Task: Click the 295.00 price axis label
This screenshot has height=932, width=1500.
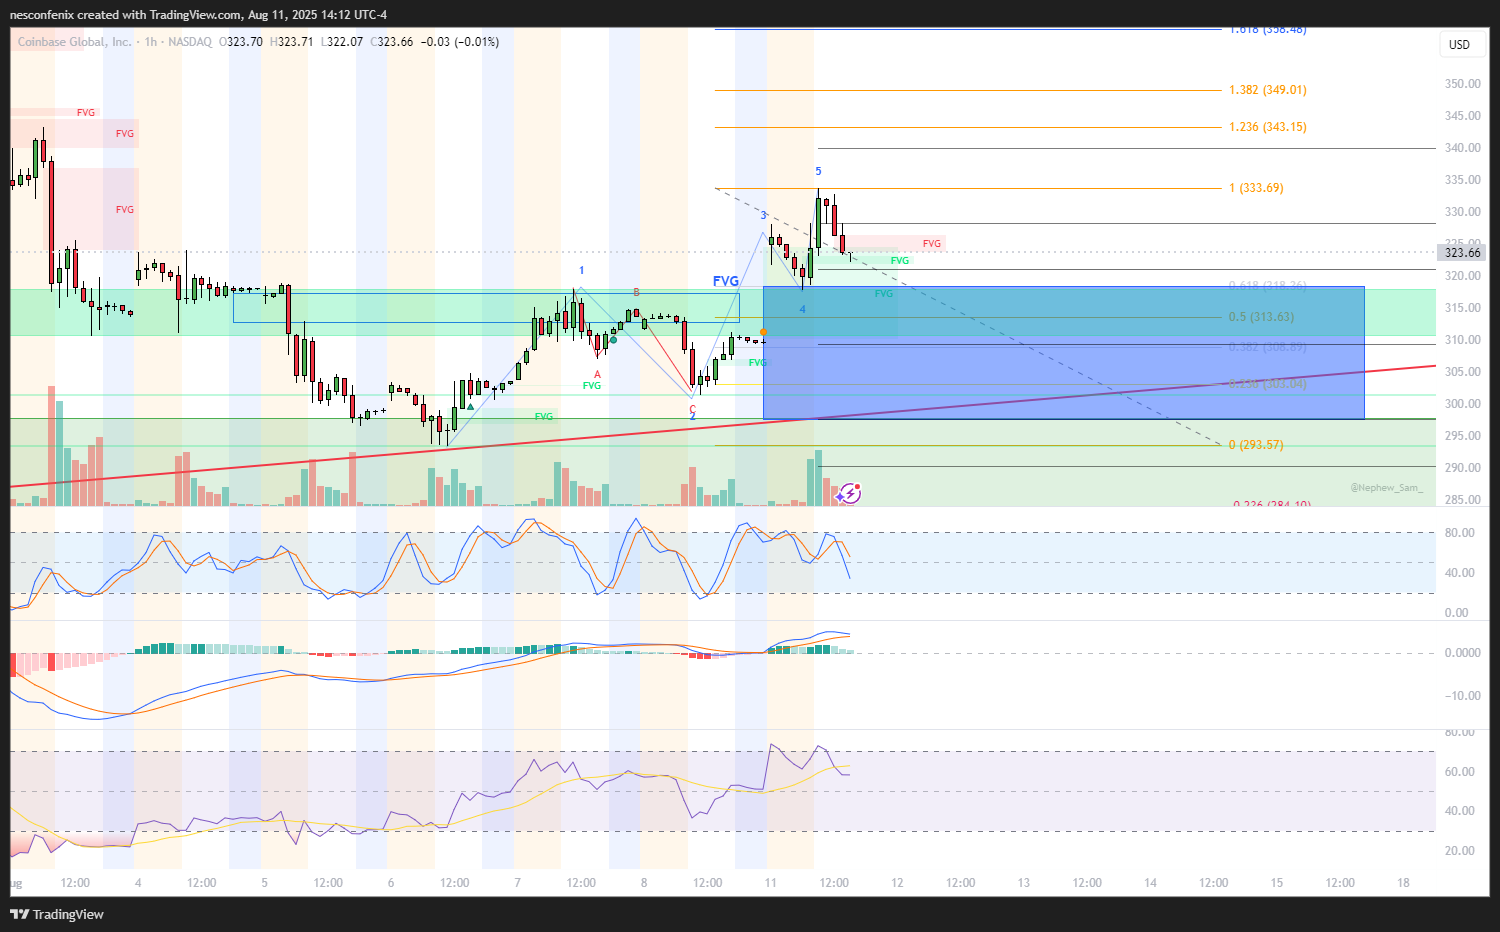Action: [x=1462, y=436]
